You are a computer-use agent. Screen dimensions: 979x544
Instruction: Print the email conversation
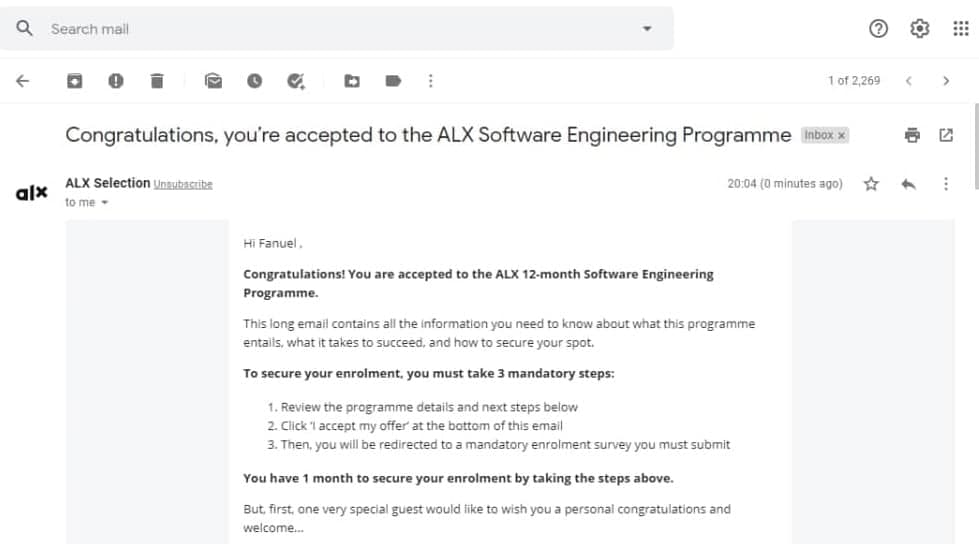912,135
